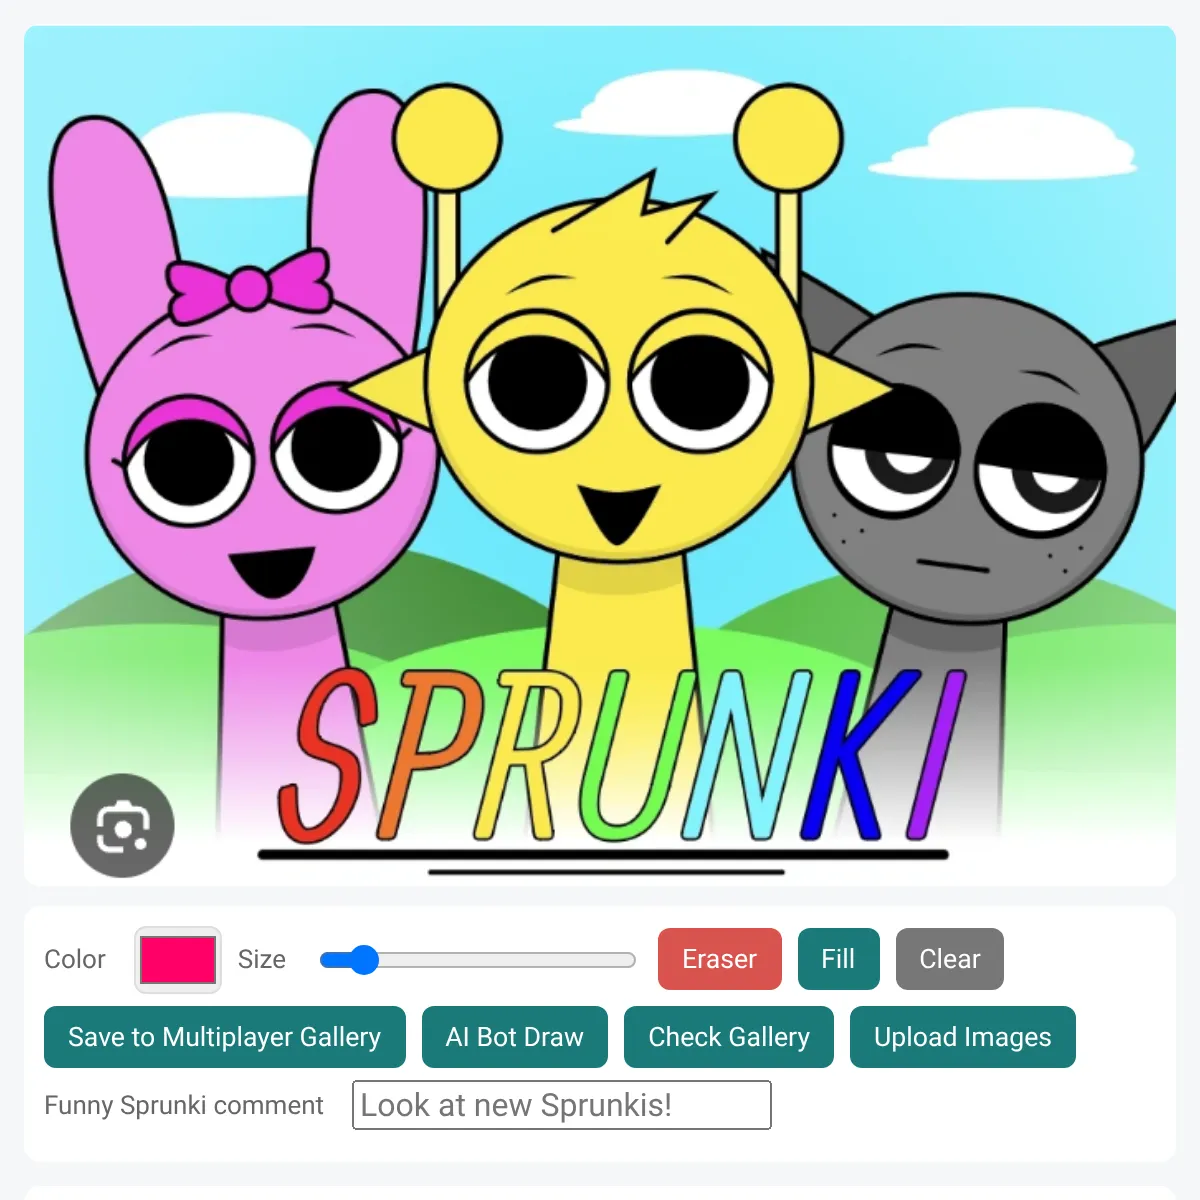Image resolution: width=1200 pixels, height=1200 pixels.
Task: Click the yellow character's left antenna ball
Action: pyautogui.click(x=447, y=138)
